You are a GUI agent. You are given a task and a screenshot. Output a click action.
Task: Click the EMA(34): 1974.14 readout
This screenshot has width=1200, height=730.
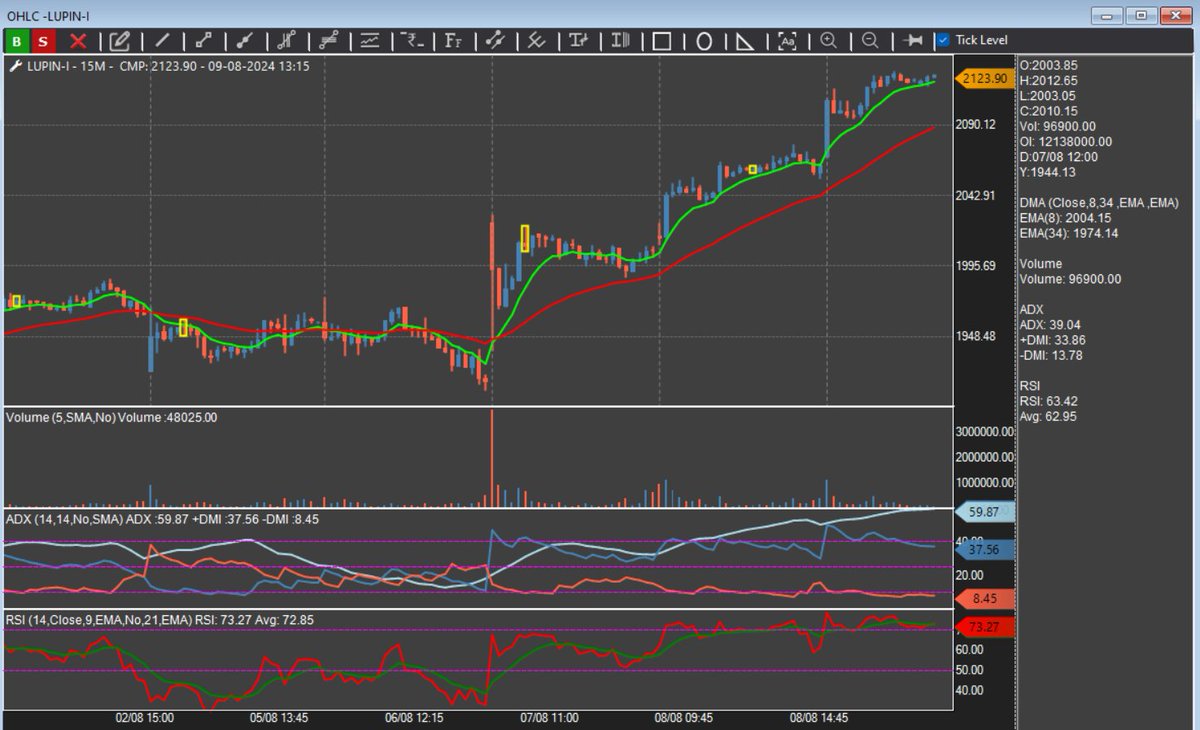click(1069, 233)
